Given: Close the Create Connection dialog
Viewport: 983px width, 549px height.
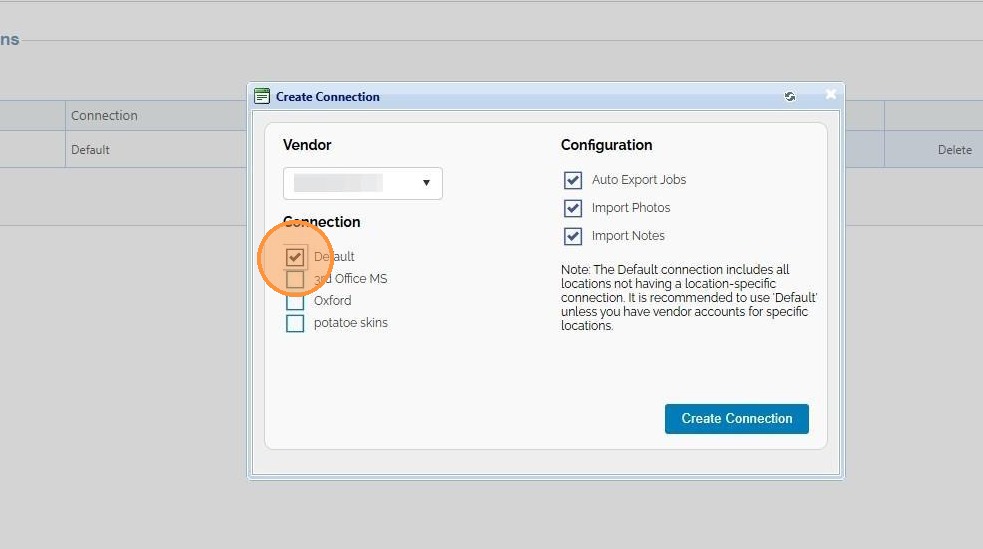Looking at the screenshot, I should [x=830, y=95].
